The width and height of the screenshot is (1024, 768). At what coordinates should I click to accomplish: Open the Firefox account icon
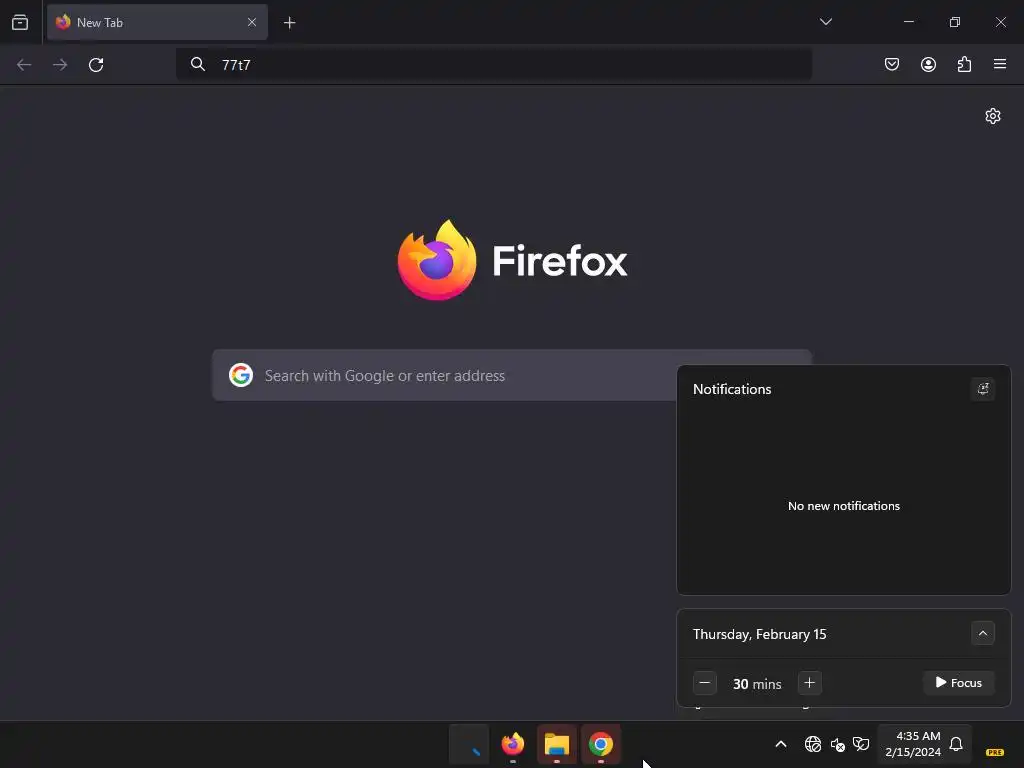pos(928,64)
